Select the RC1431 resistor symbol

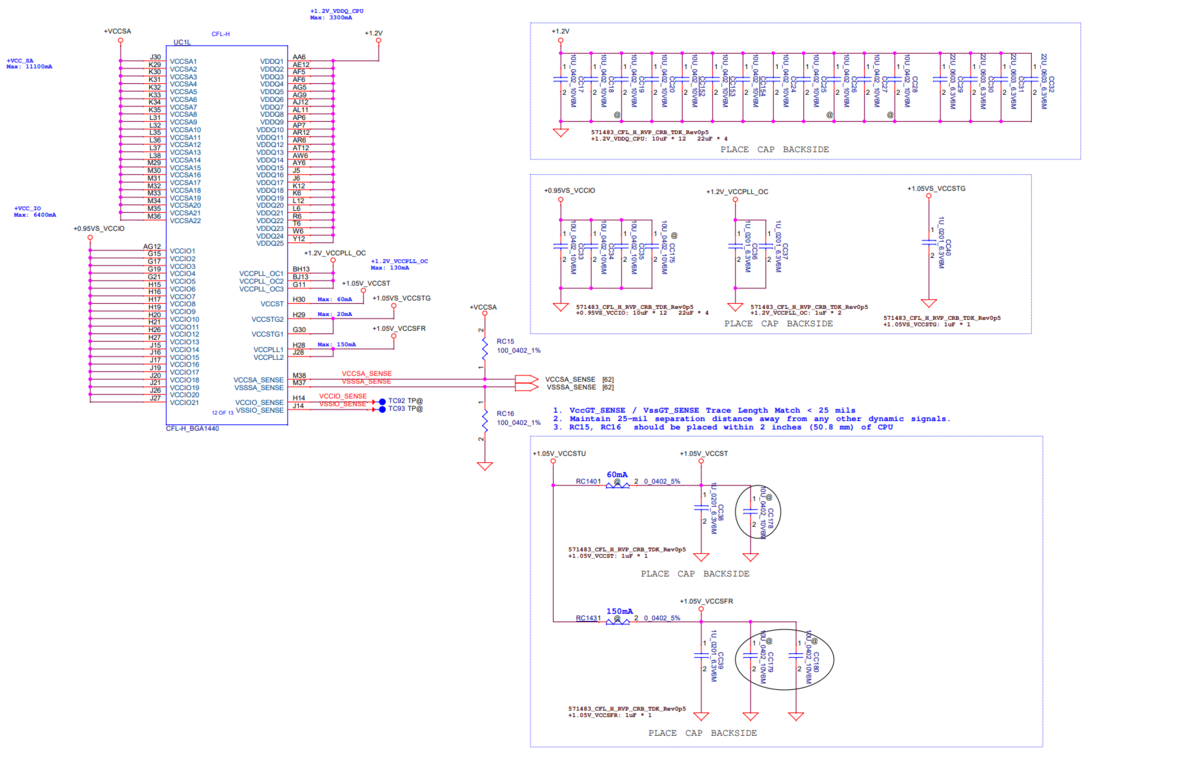(x=618, y=621)
